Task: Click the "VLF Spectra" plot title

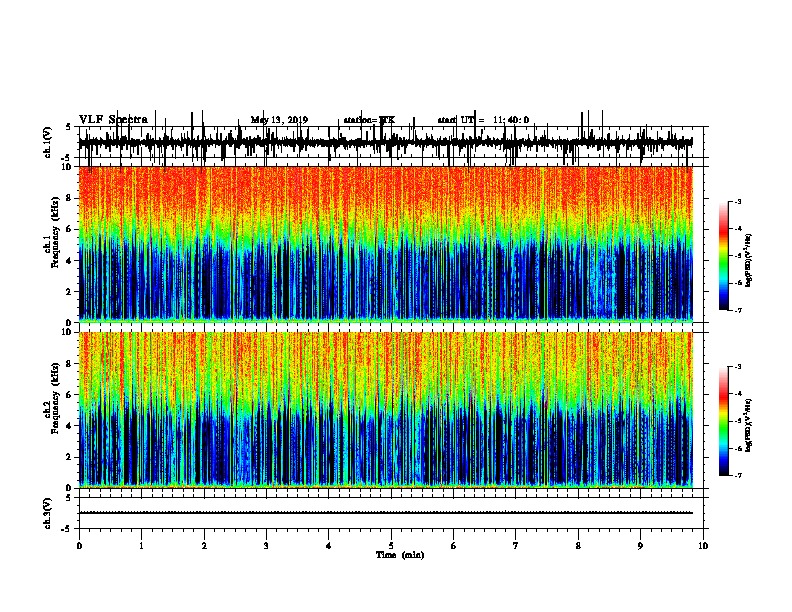Action: click(113, 120)
